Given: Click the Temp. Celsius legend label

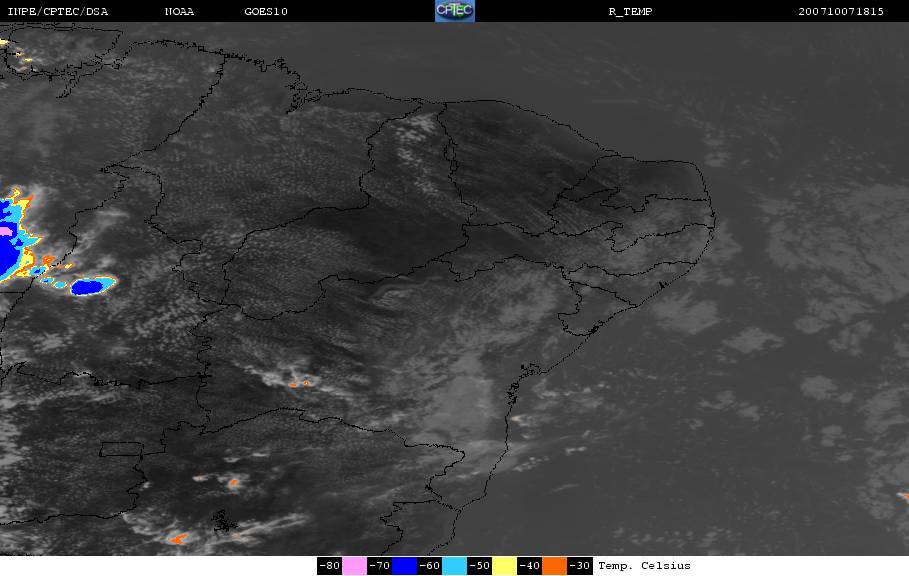Looking at the screenshot, I should click(x=644, y=566).
